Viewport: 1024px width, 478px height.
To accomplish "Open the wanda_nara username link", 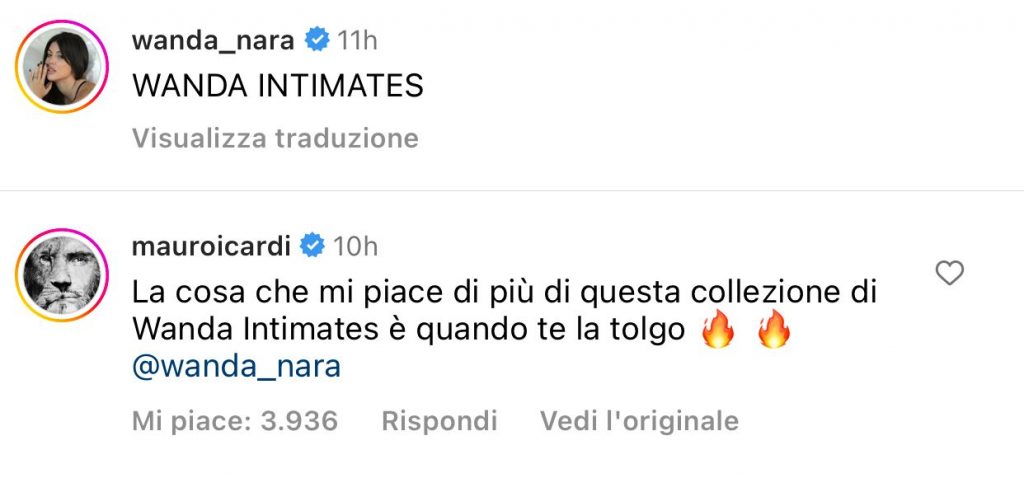I will pos(214,41).
